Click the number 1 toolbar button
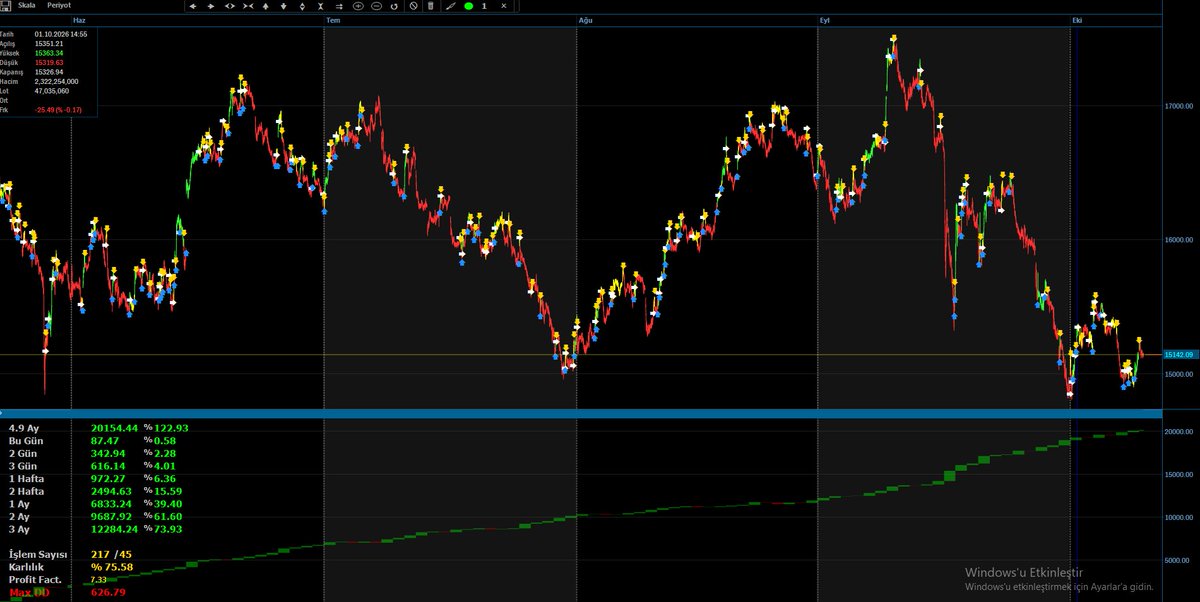 point(484,6)
